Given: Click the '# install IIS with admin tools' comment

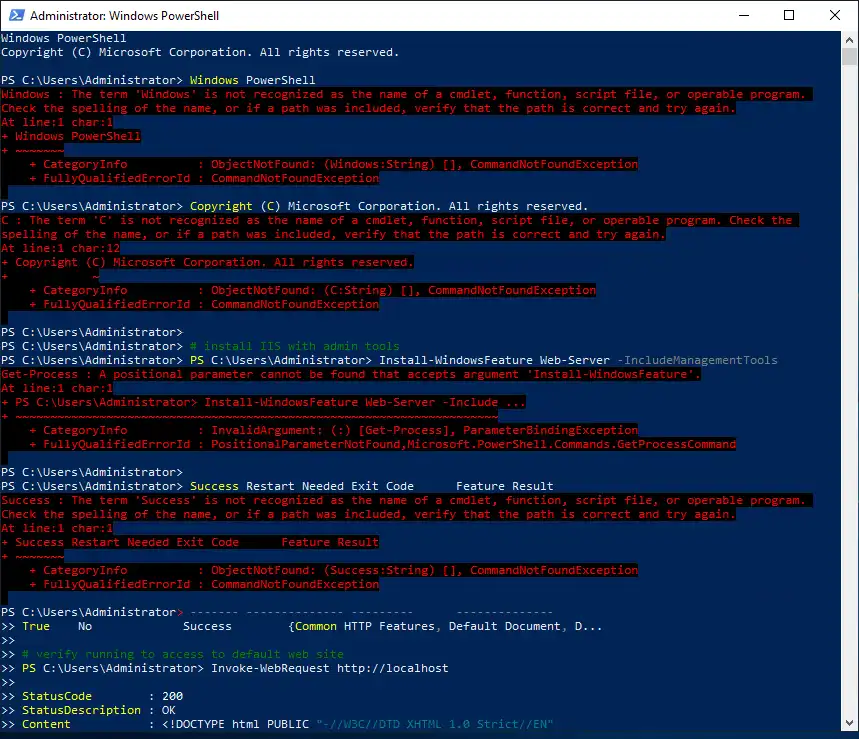Looking at the screenshot, I should (294, 346).
